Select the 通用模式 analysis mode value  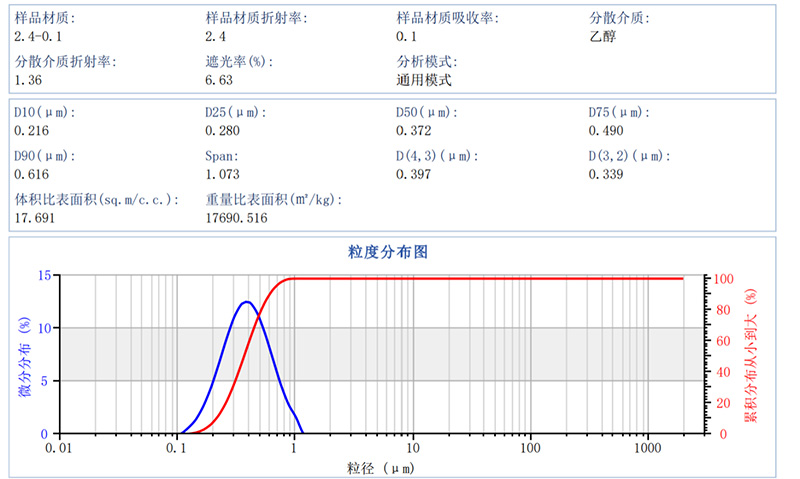(x=424, y=80)
